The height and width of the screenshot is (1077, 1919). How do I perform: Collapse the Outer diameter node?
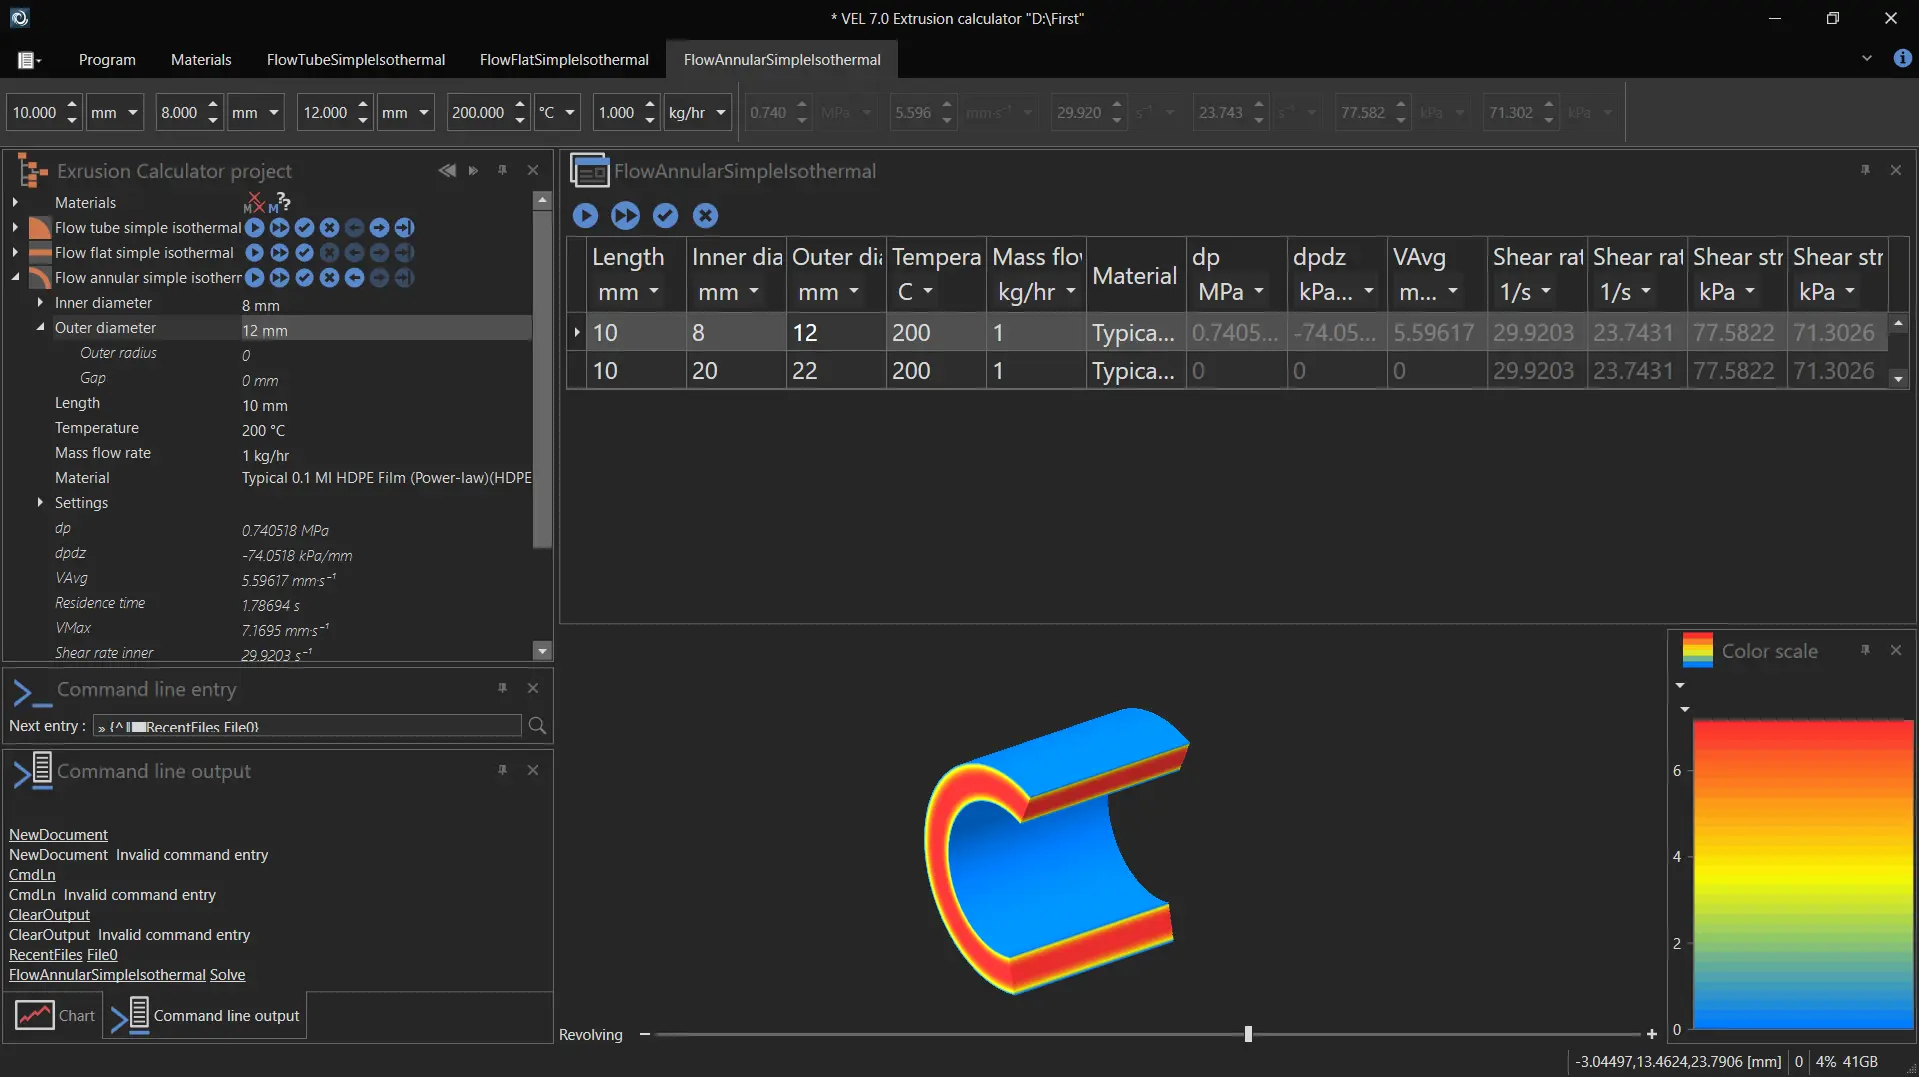pos(40,328)
